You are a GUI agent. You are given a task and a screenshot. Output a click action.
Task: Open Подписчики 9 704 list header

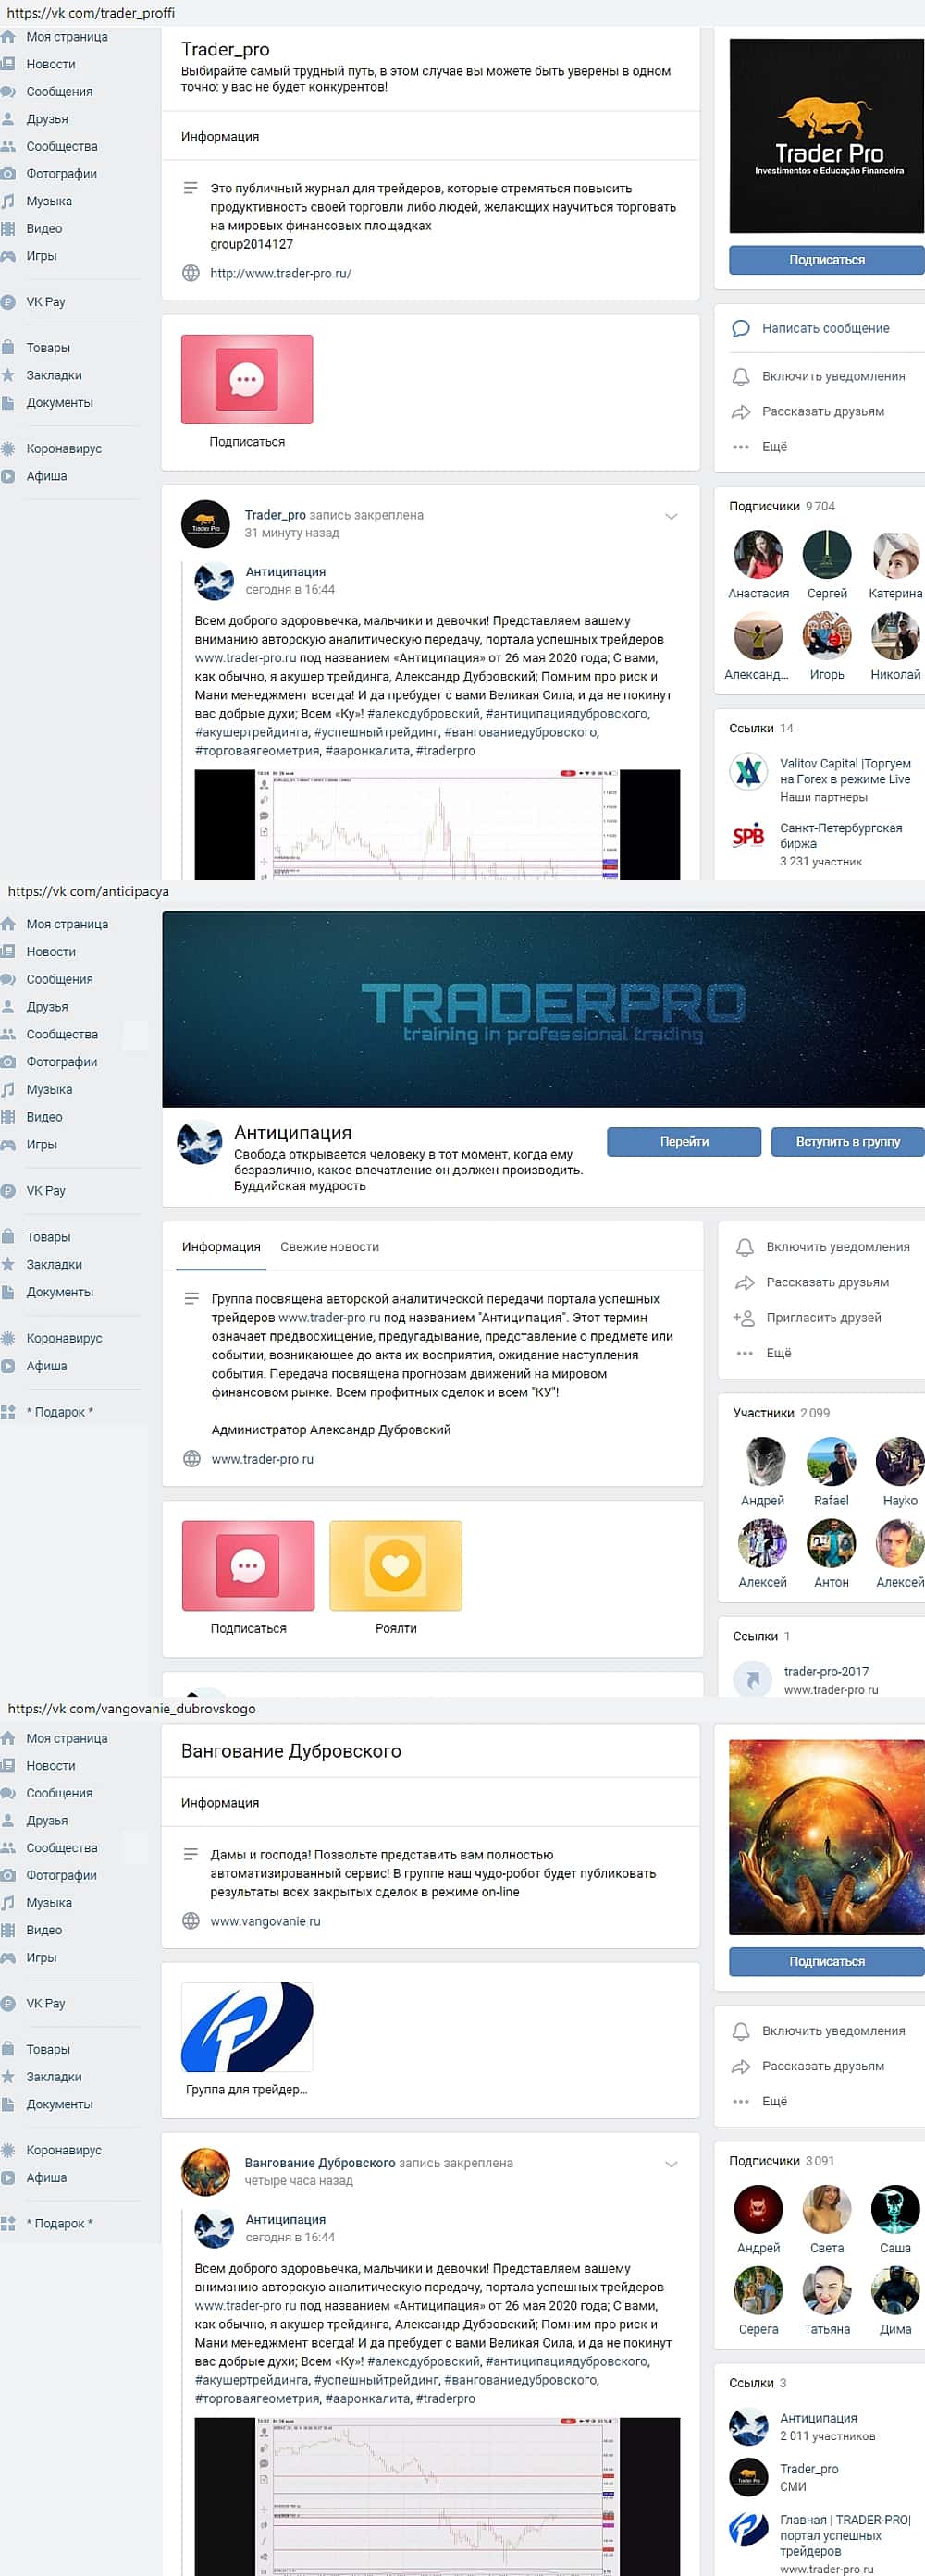coord(782,506)
